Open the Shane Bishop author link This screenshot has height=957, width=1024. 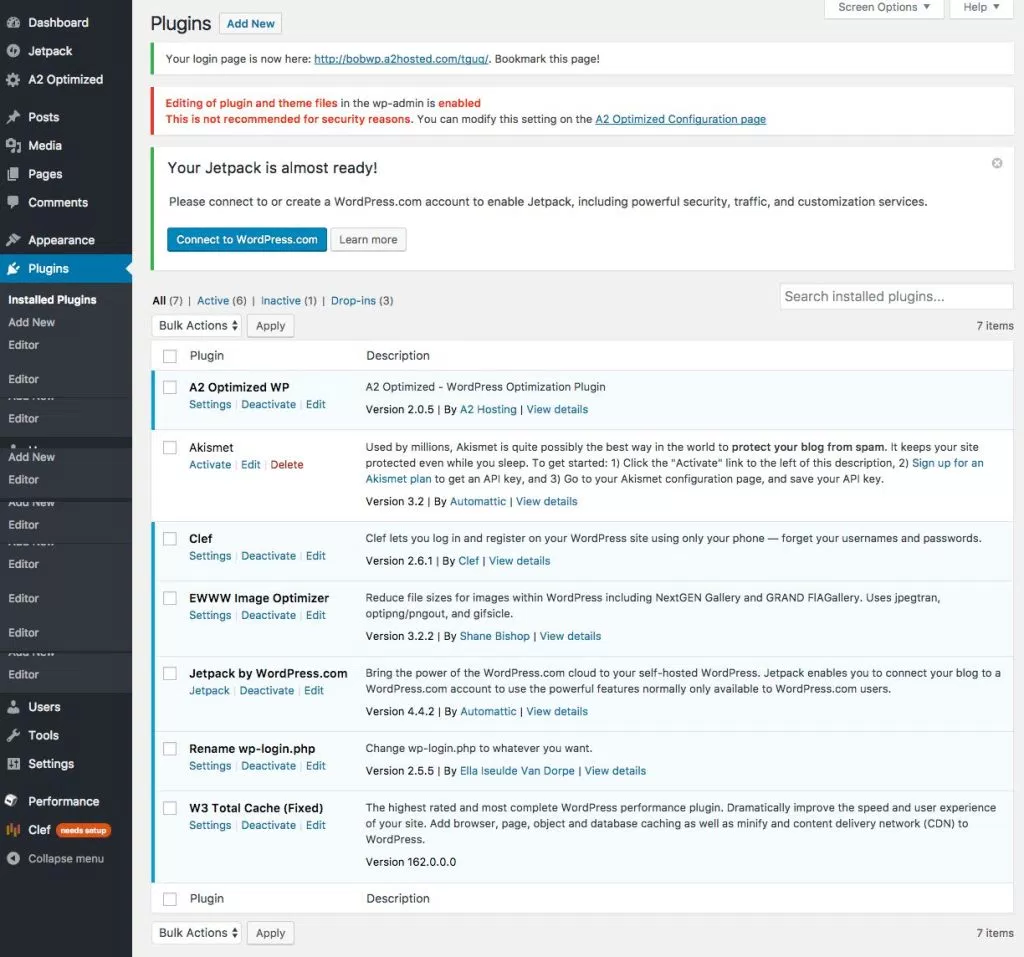point(494,636)
